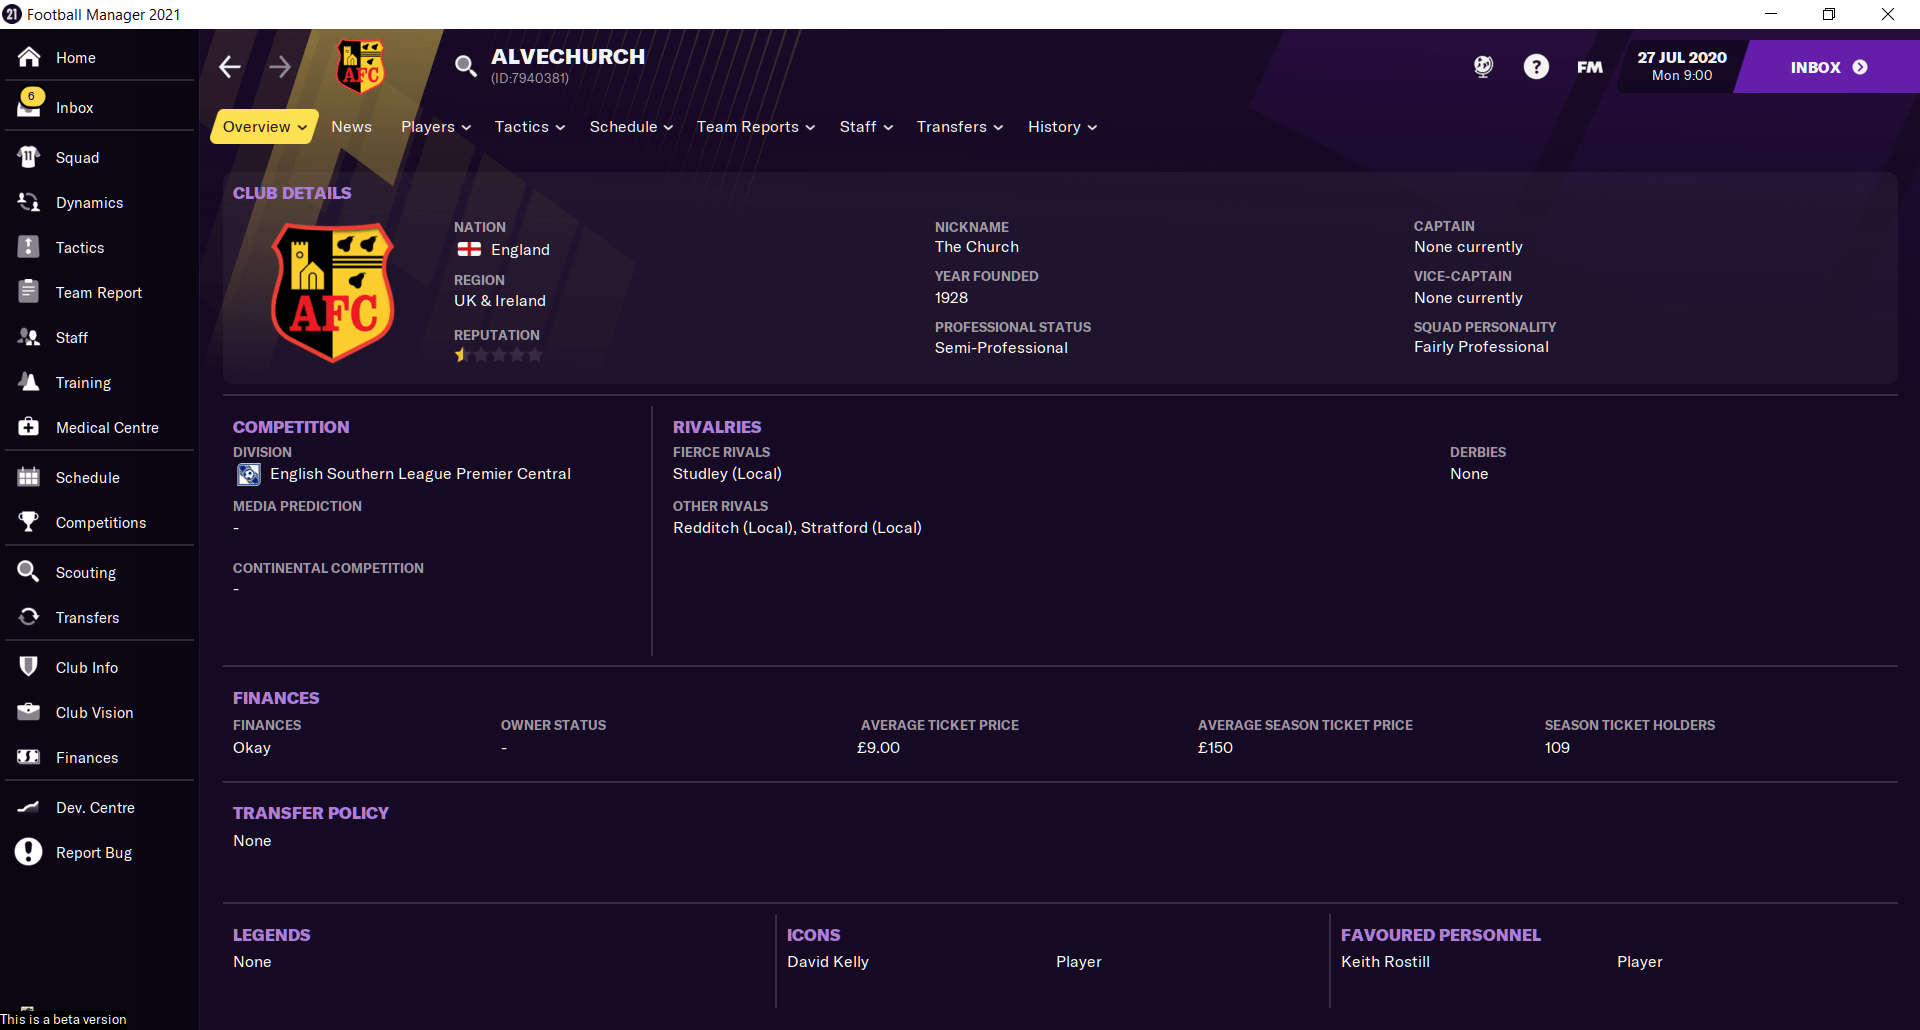Viewport: 1920px width, 1030px height.
Task: Expand the Overview dropdown tab
Action: [264, 127]
